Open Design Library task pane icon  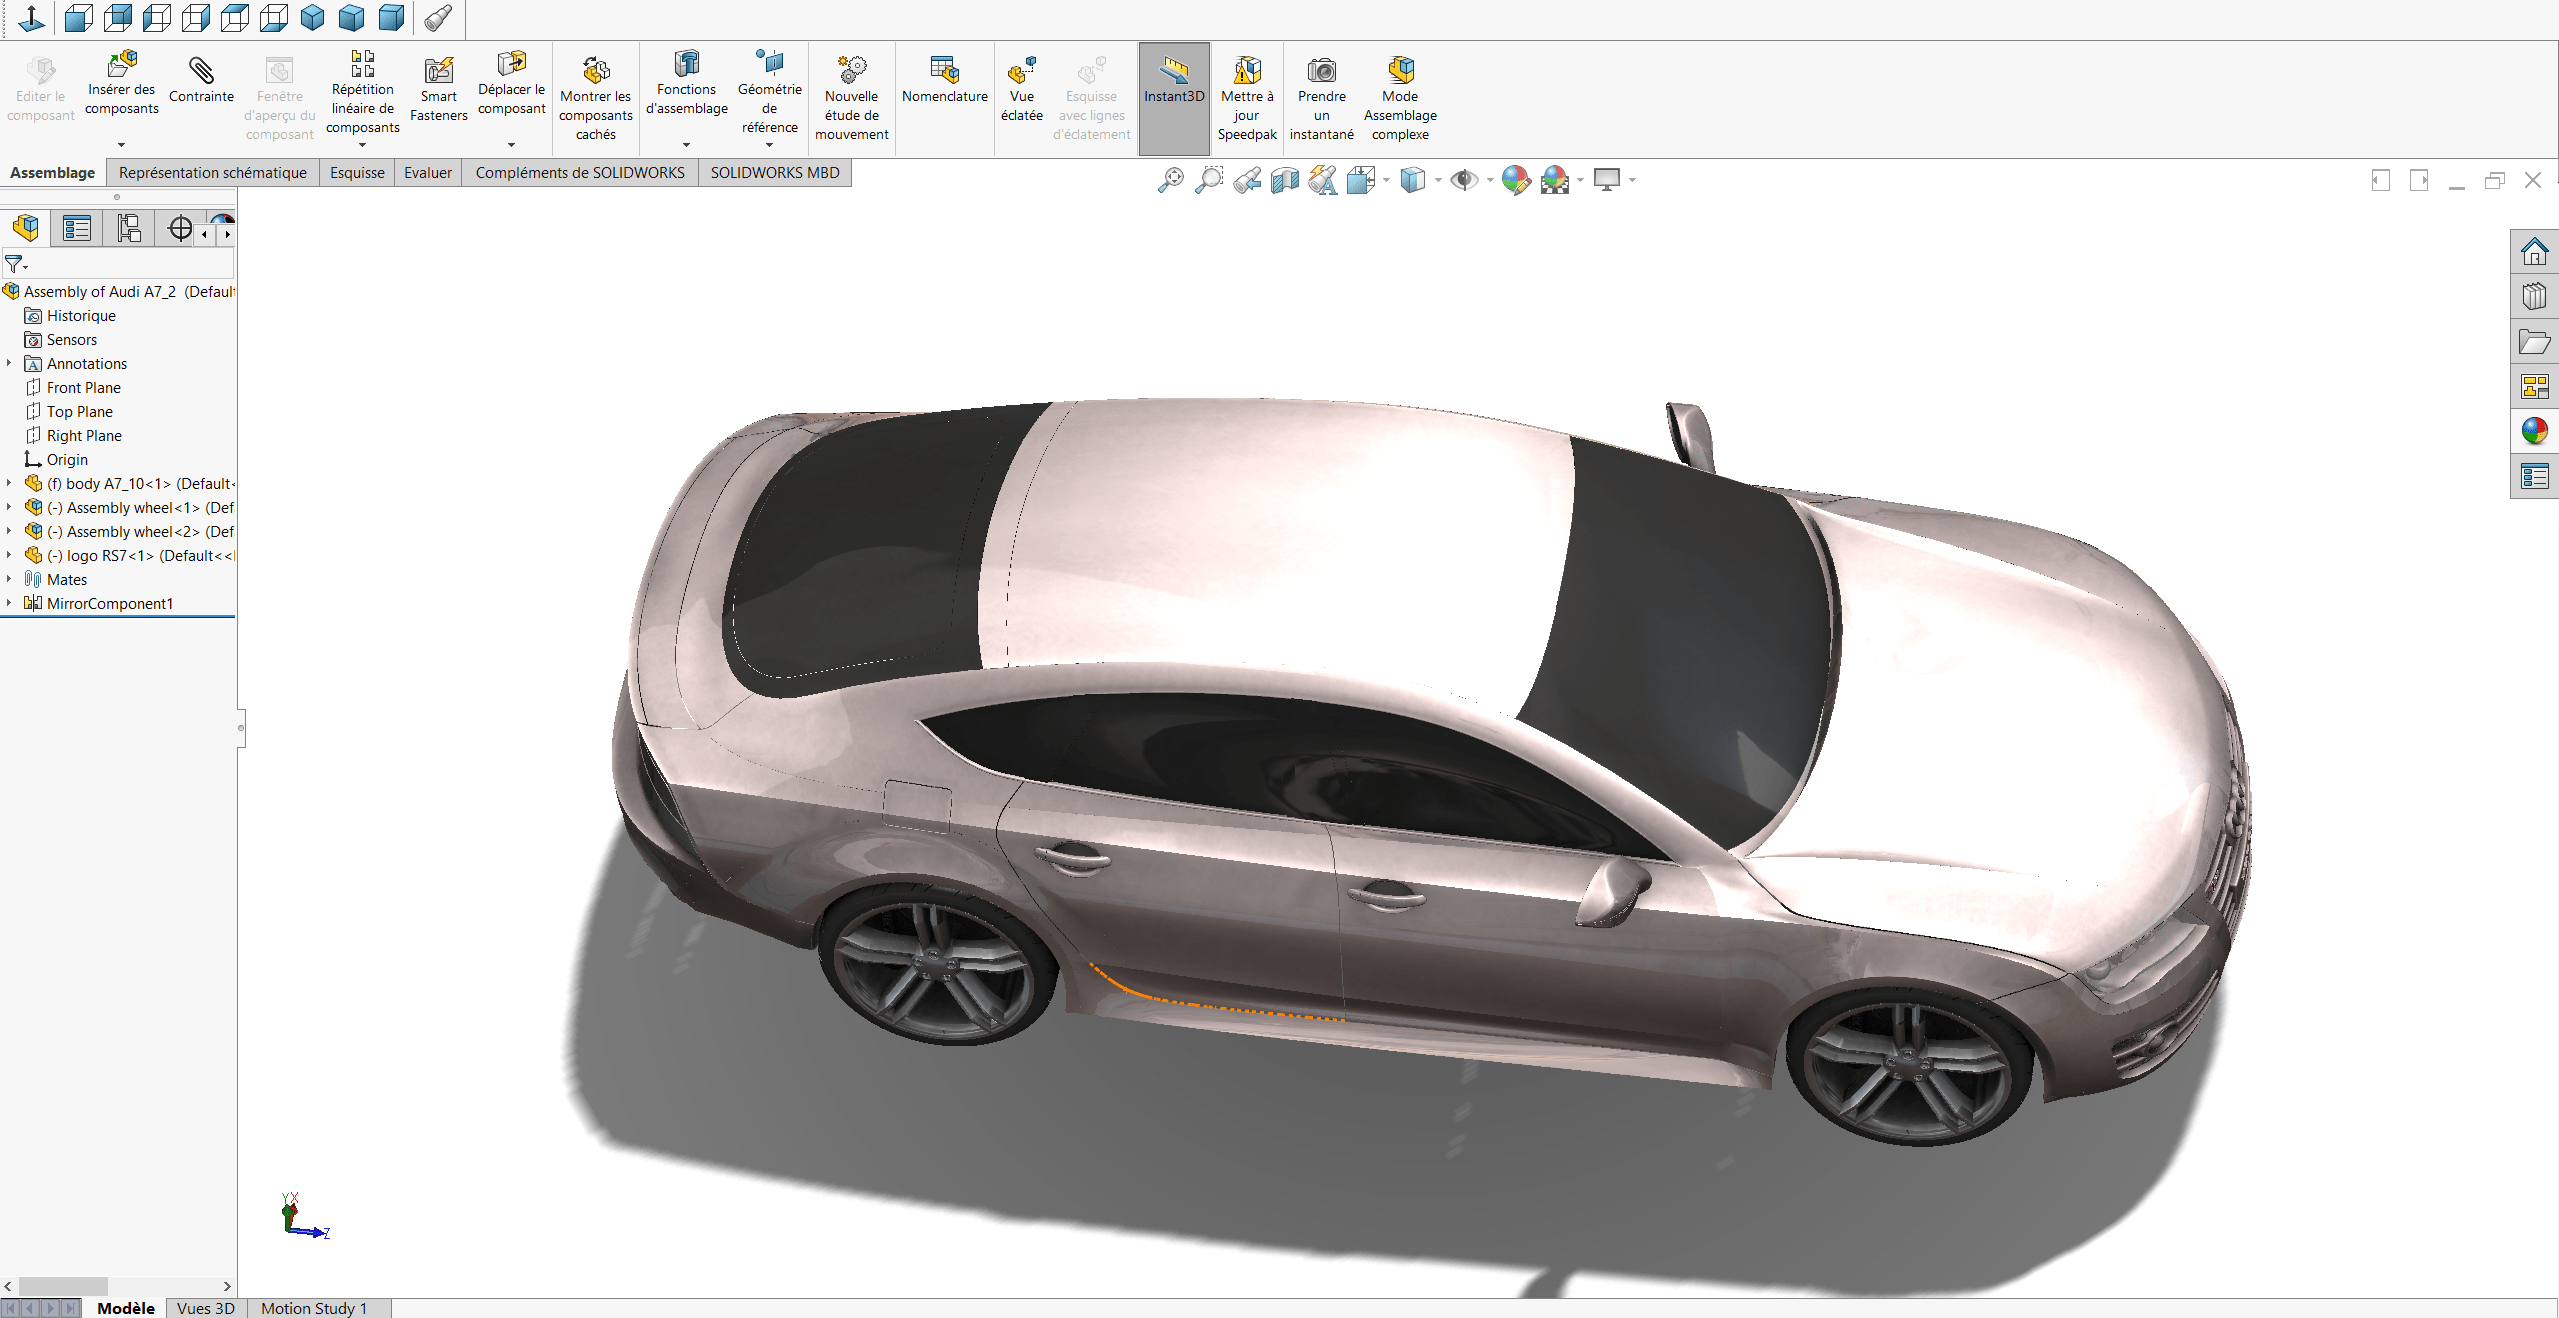tap(2534, 297)
